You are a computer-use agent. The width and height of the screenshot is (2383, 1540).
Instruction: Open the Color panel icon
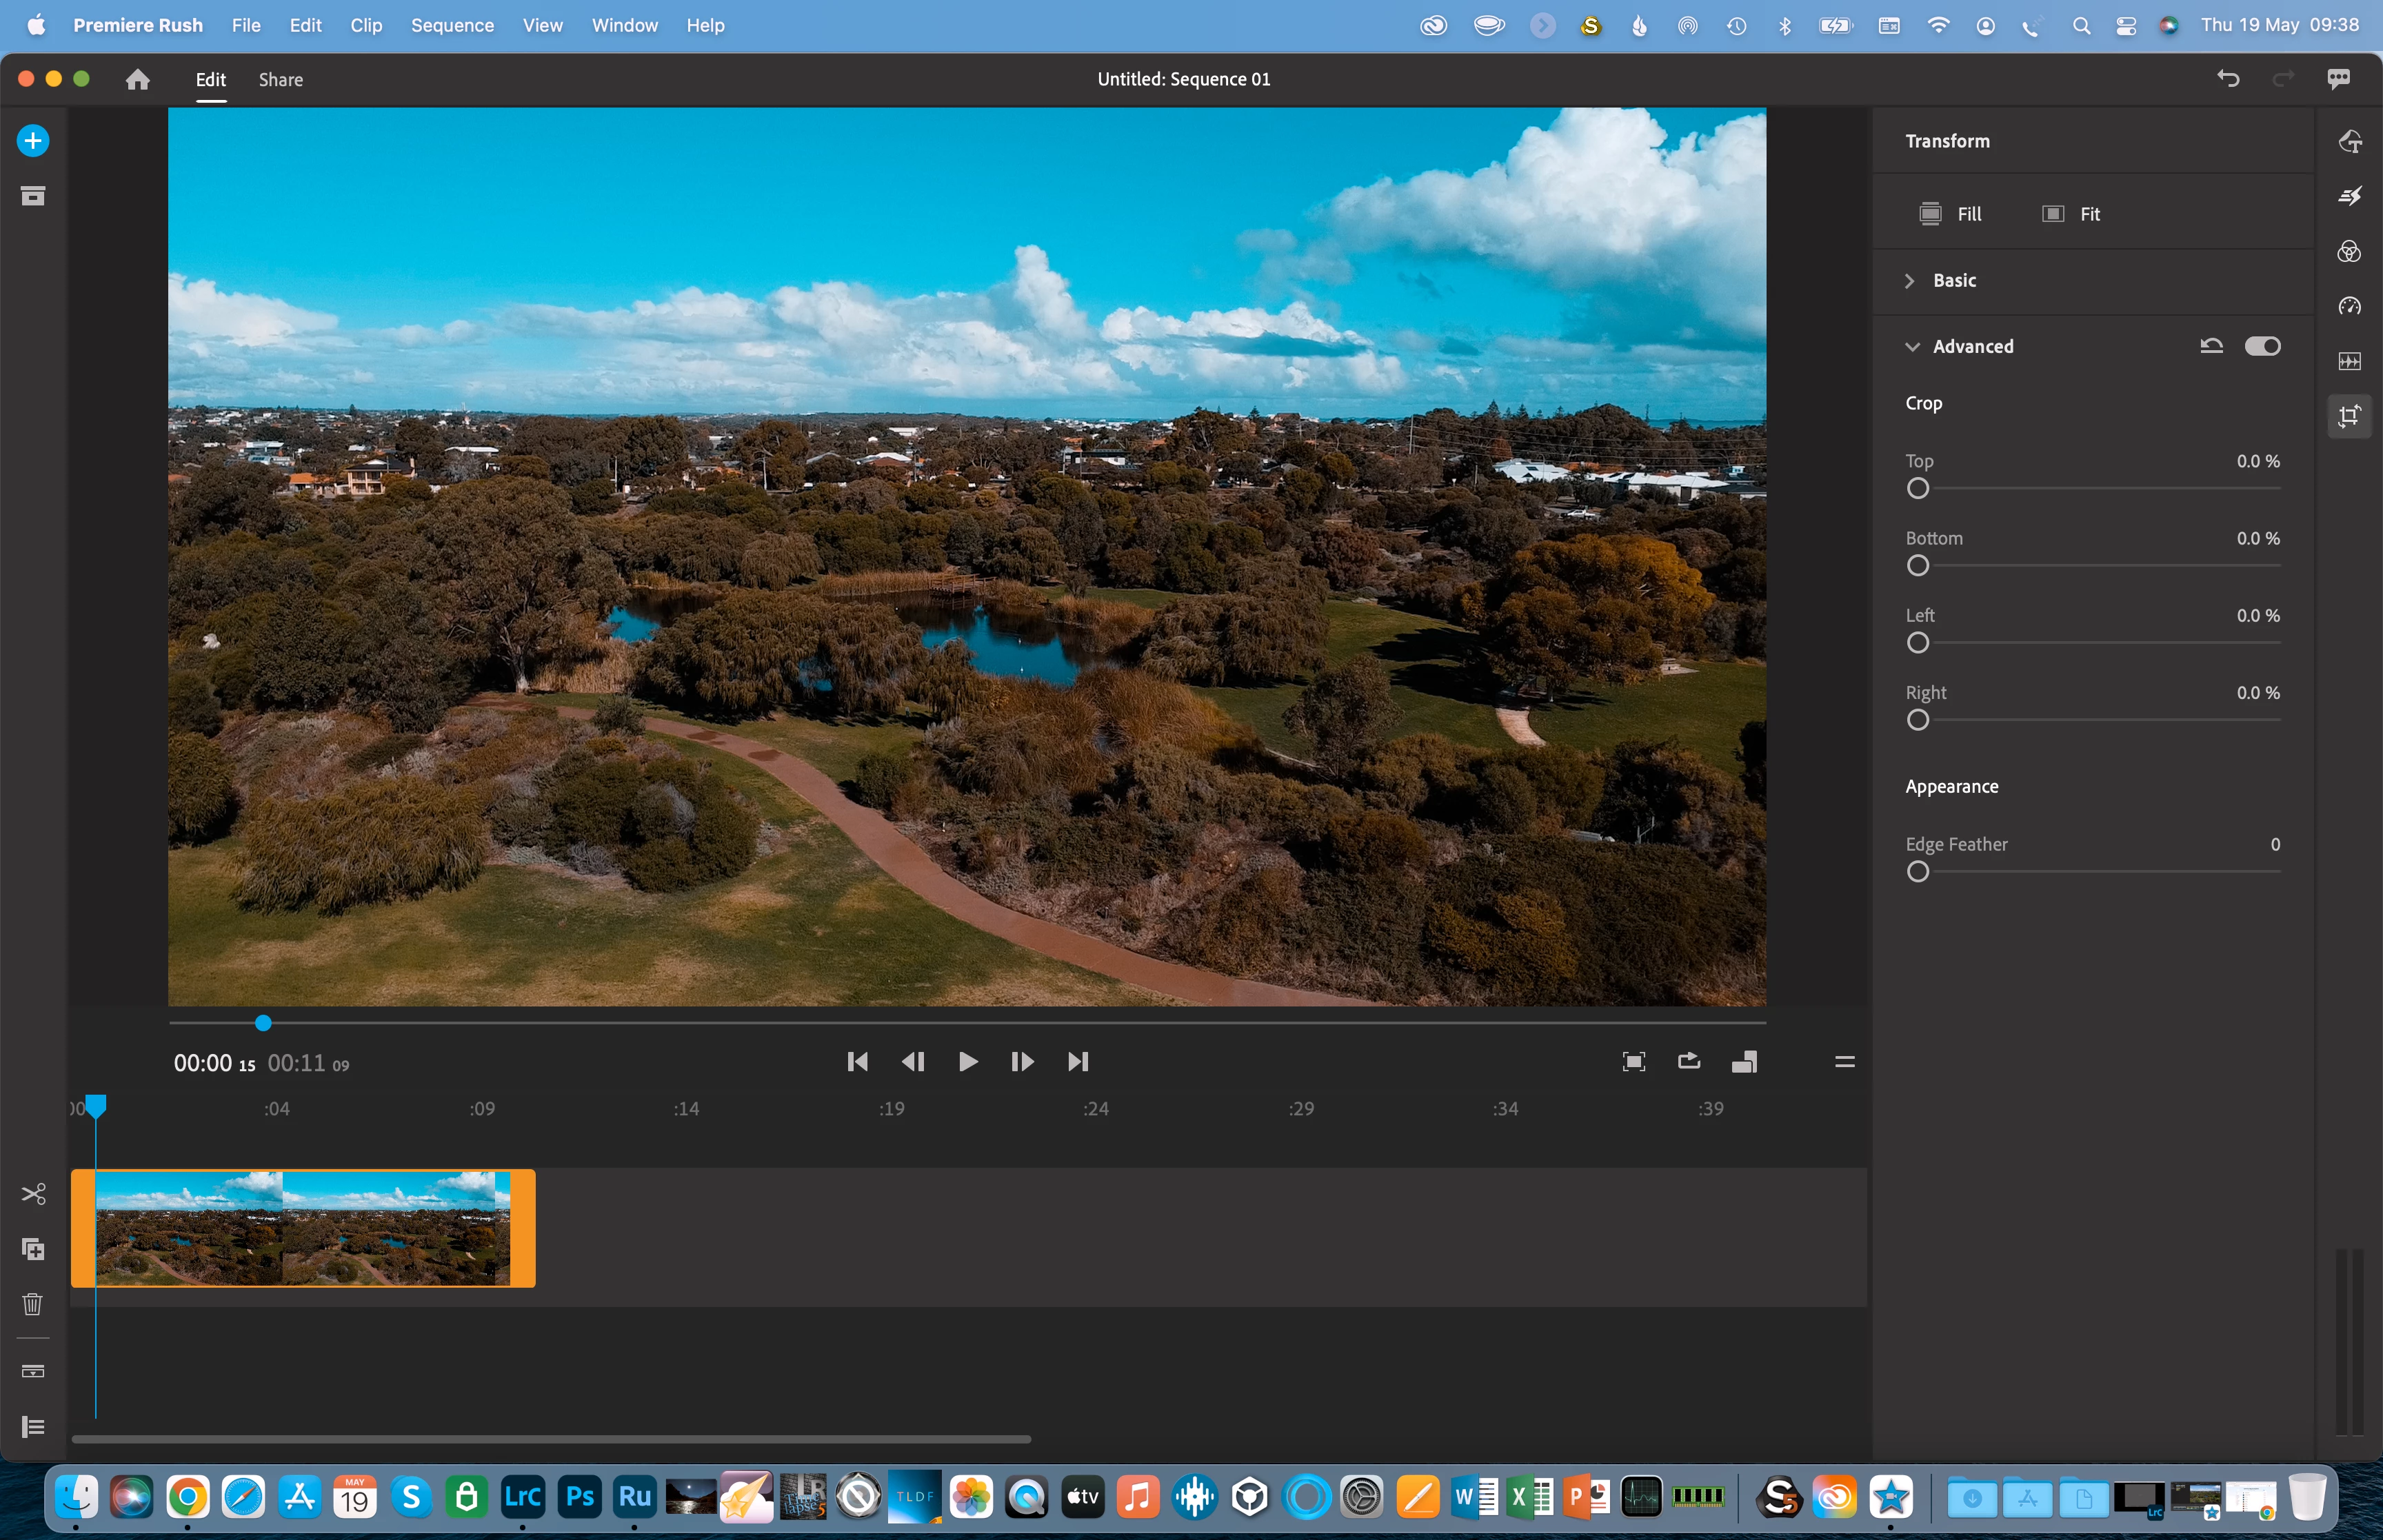coord(2349,251)
